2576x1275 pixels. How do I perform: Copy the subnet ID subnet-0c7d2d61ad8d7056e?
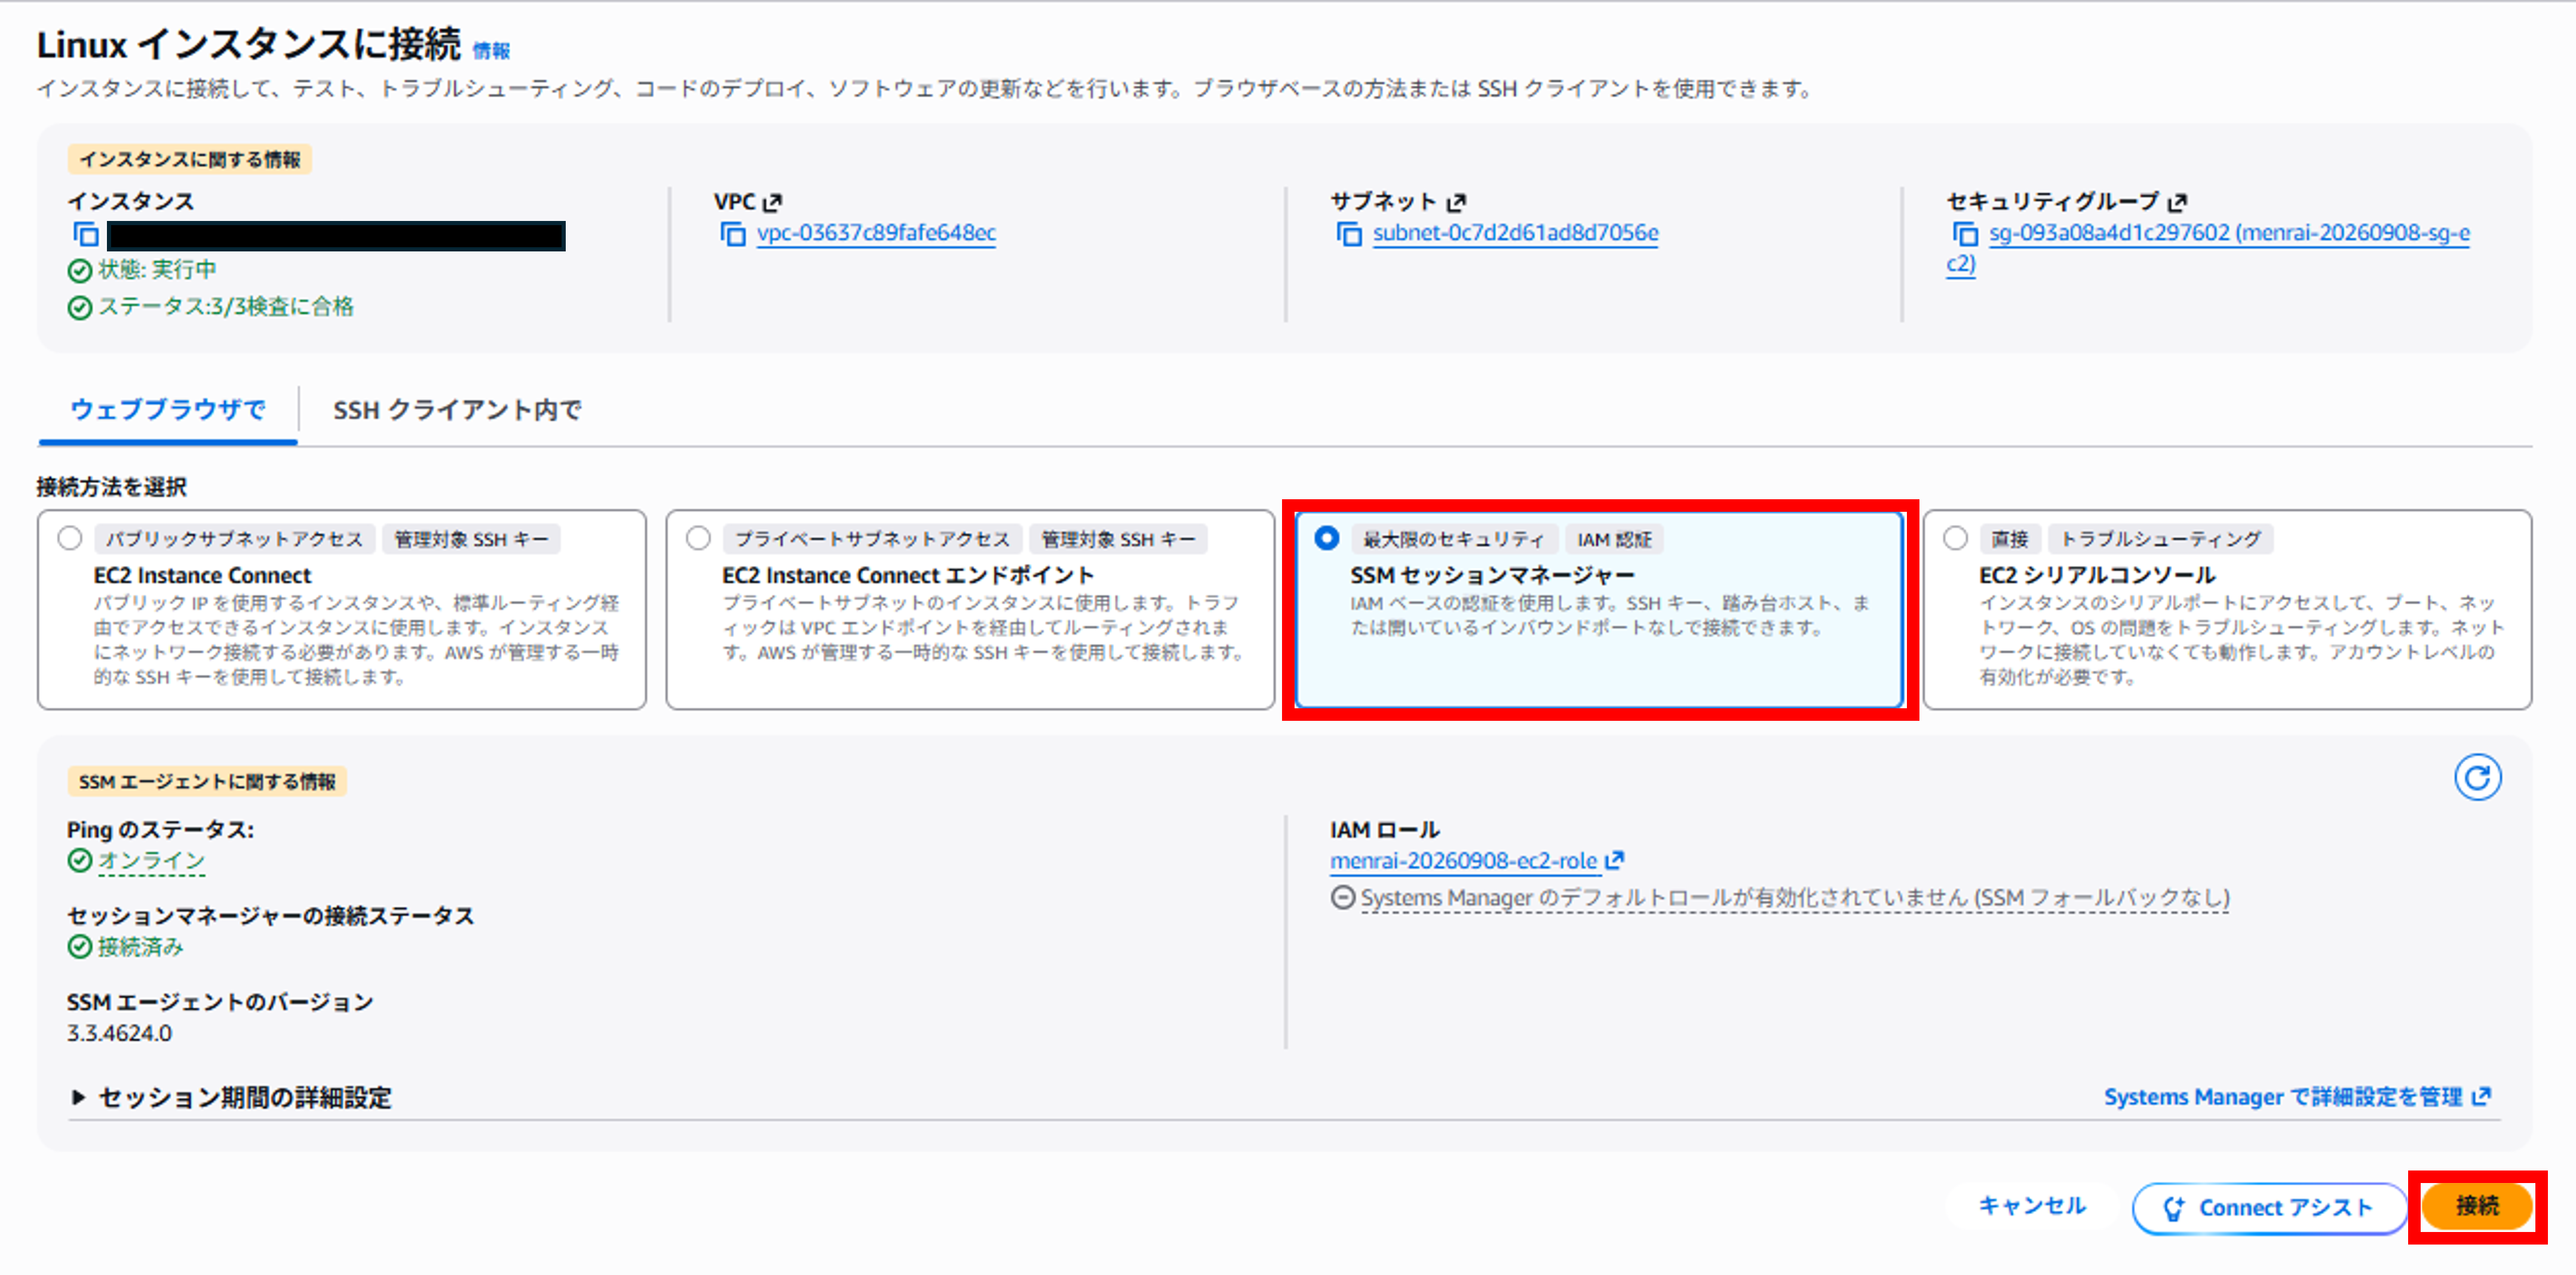point(1349,235)
